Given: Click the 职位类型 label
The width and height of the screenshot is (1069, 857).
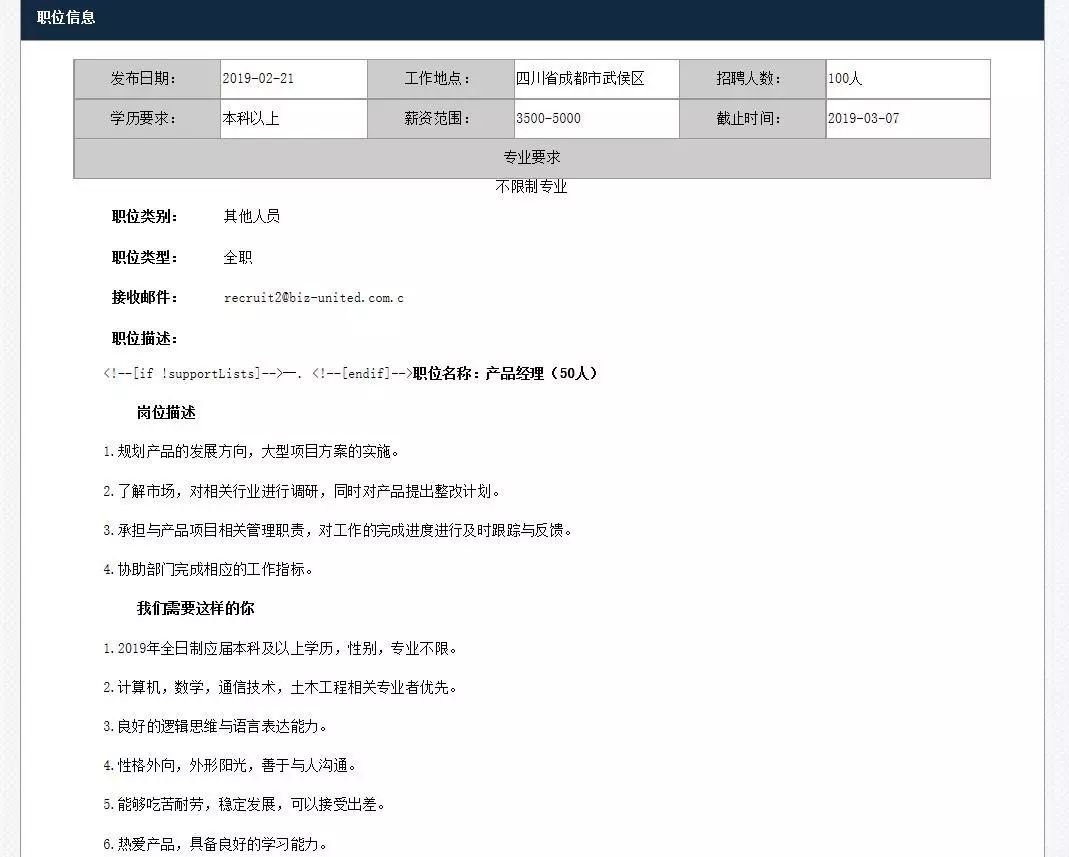Looking at the screenshot, I should coord(145,258).
